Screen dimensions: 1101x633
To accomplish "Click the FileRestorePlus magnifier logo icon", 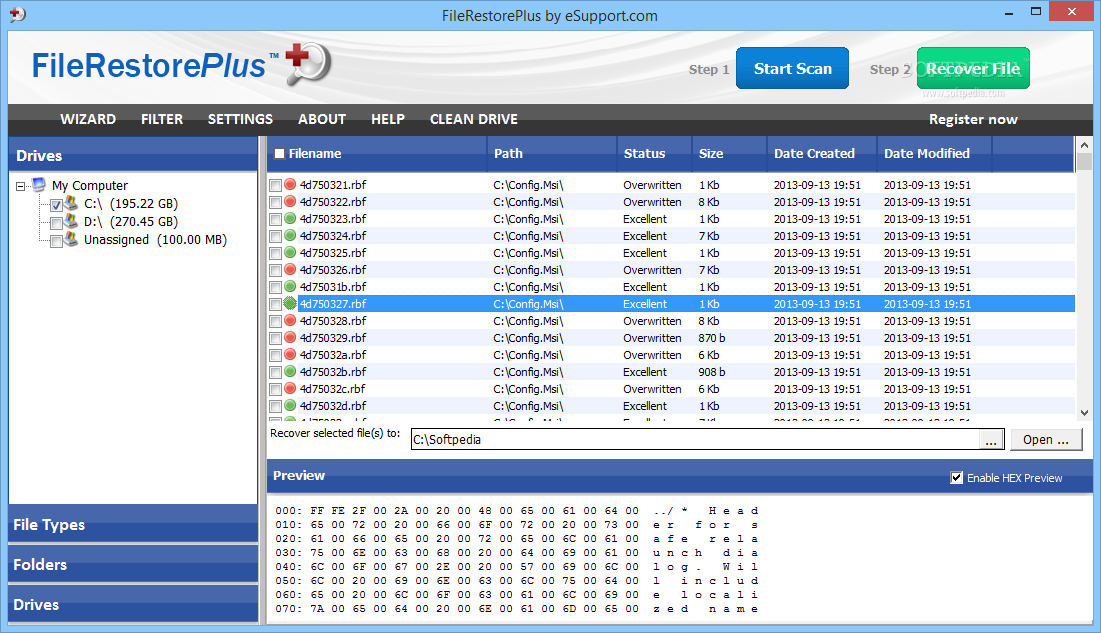I will [308, 65].
